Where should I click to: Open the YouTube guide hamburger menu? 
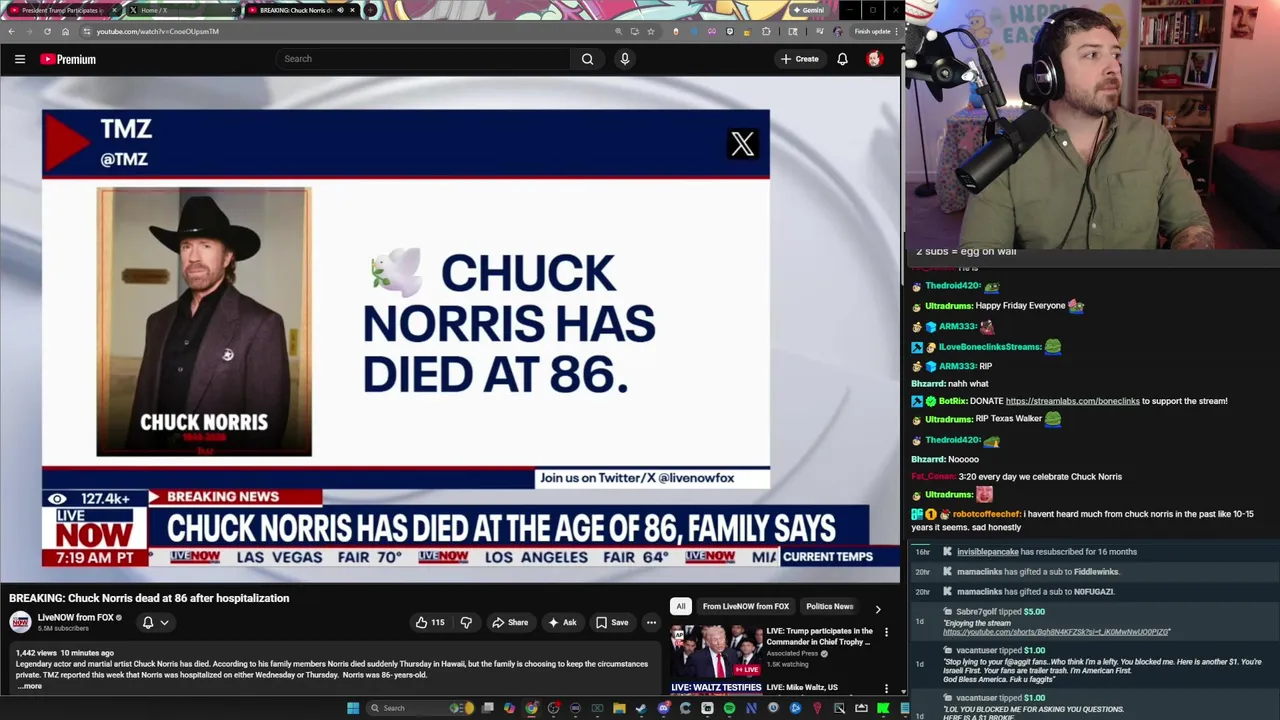point(19,59)
